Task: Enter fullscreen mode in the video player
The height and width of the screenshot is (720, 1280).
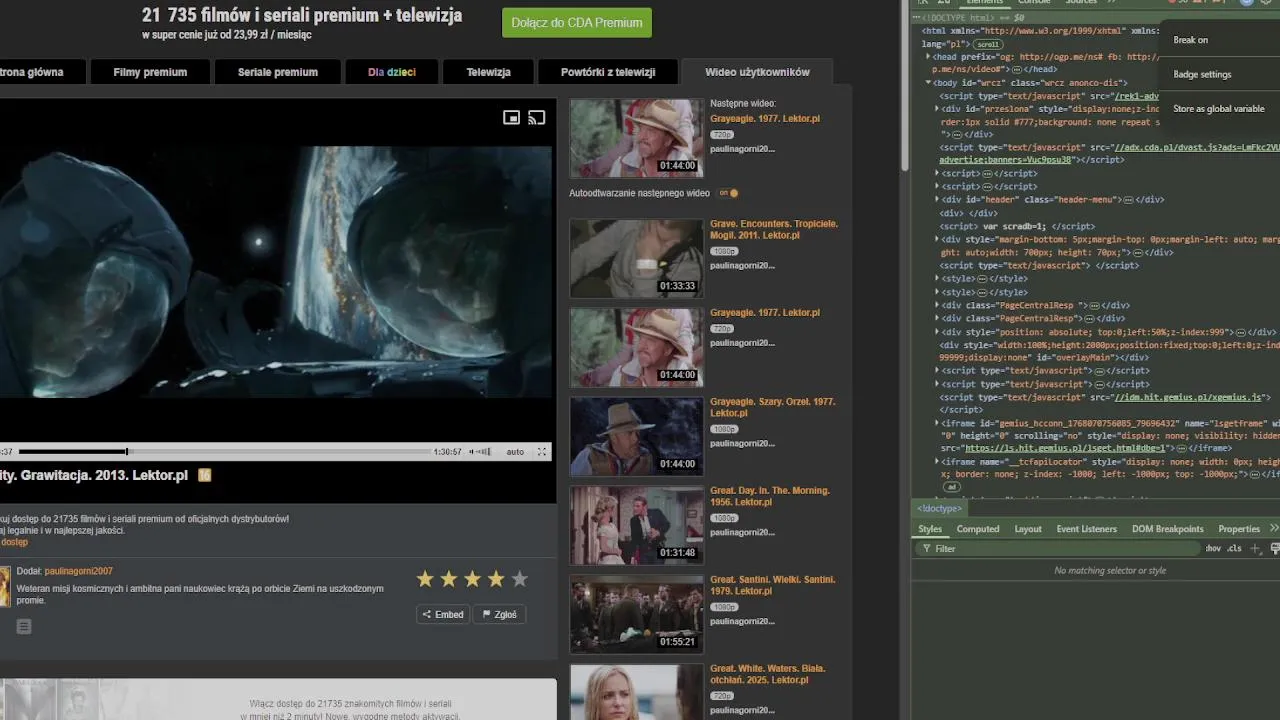Action: tap(542, 452)
